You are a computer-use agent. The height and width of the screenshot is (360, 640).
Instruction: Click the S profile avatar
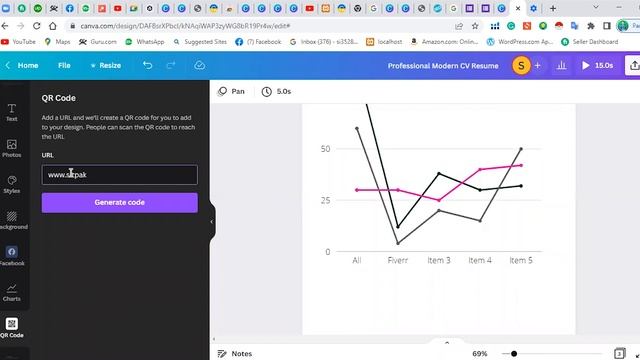tap(521, 65)
